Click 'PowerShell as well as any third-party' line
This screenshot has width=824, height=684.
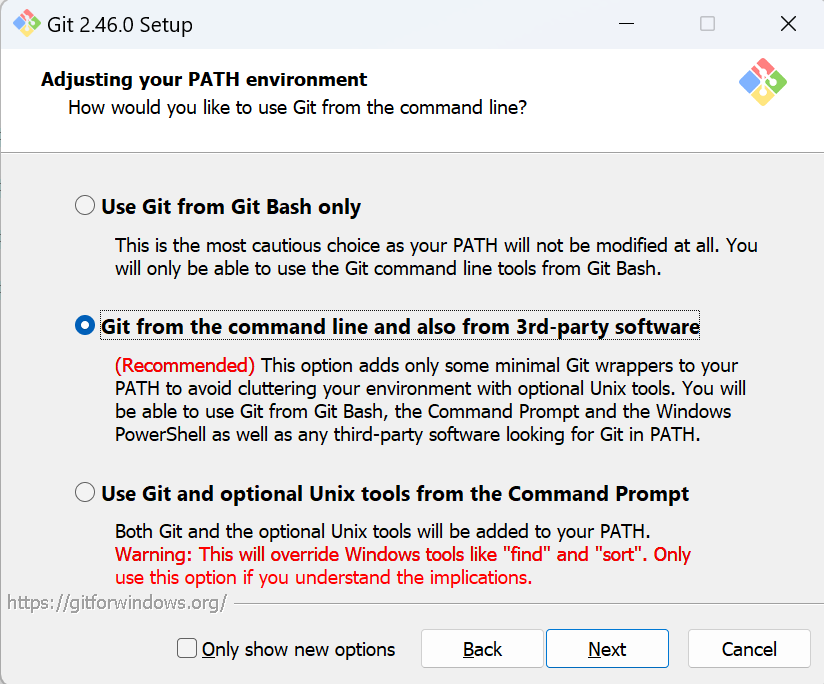[408, 434]
